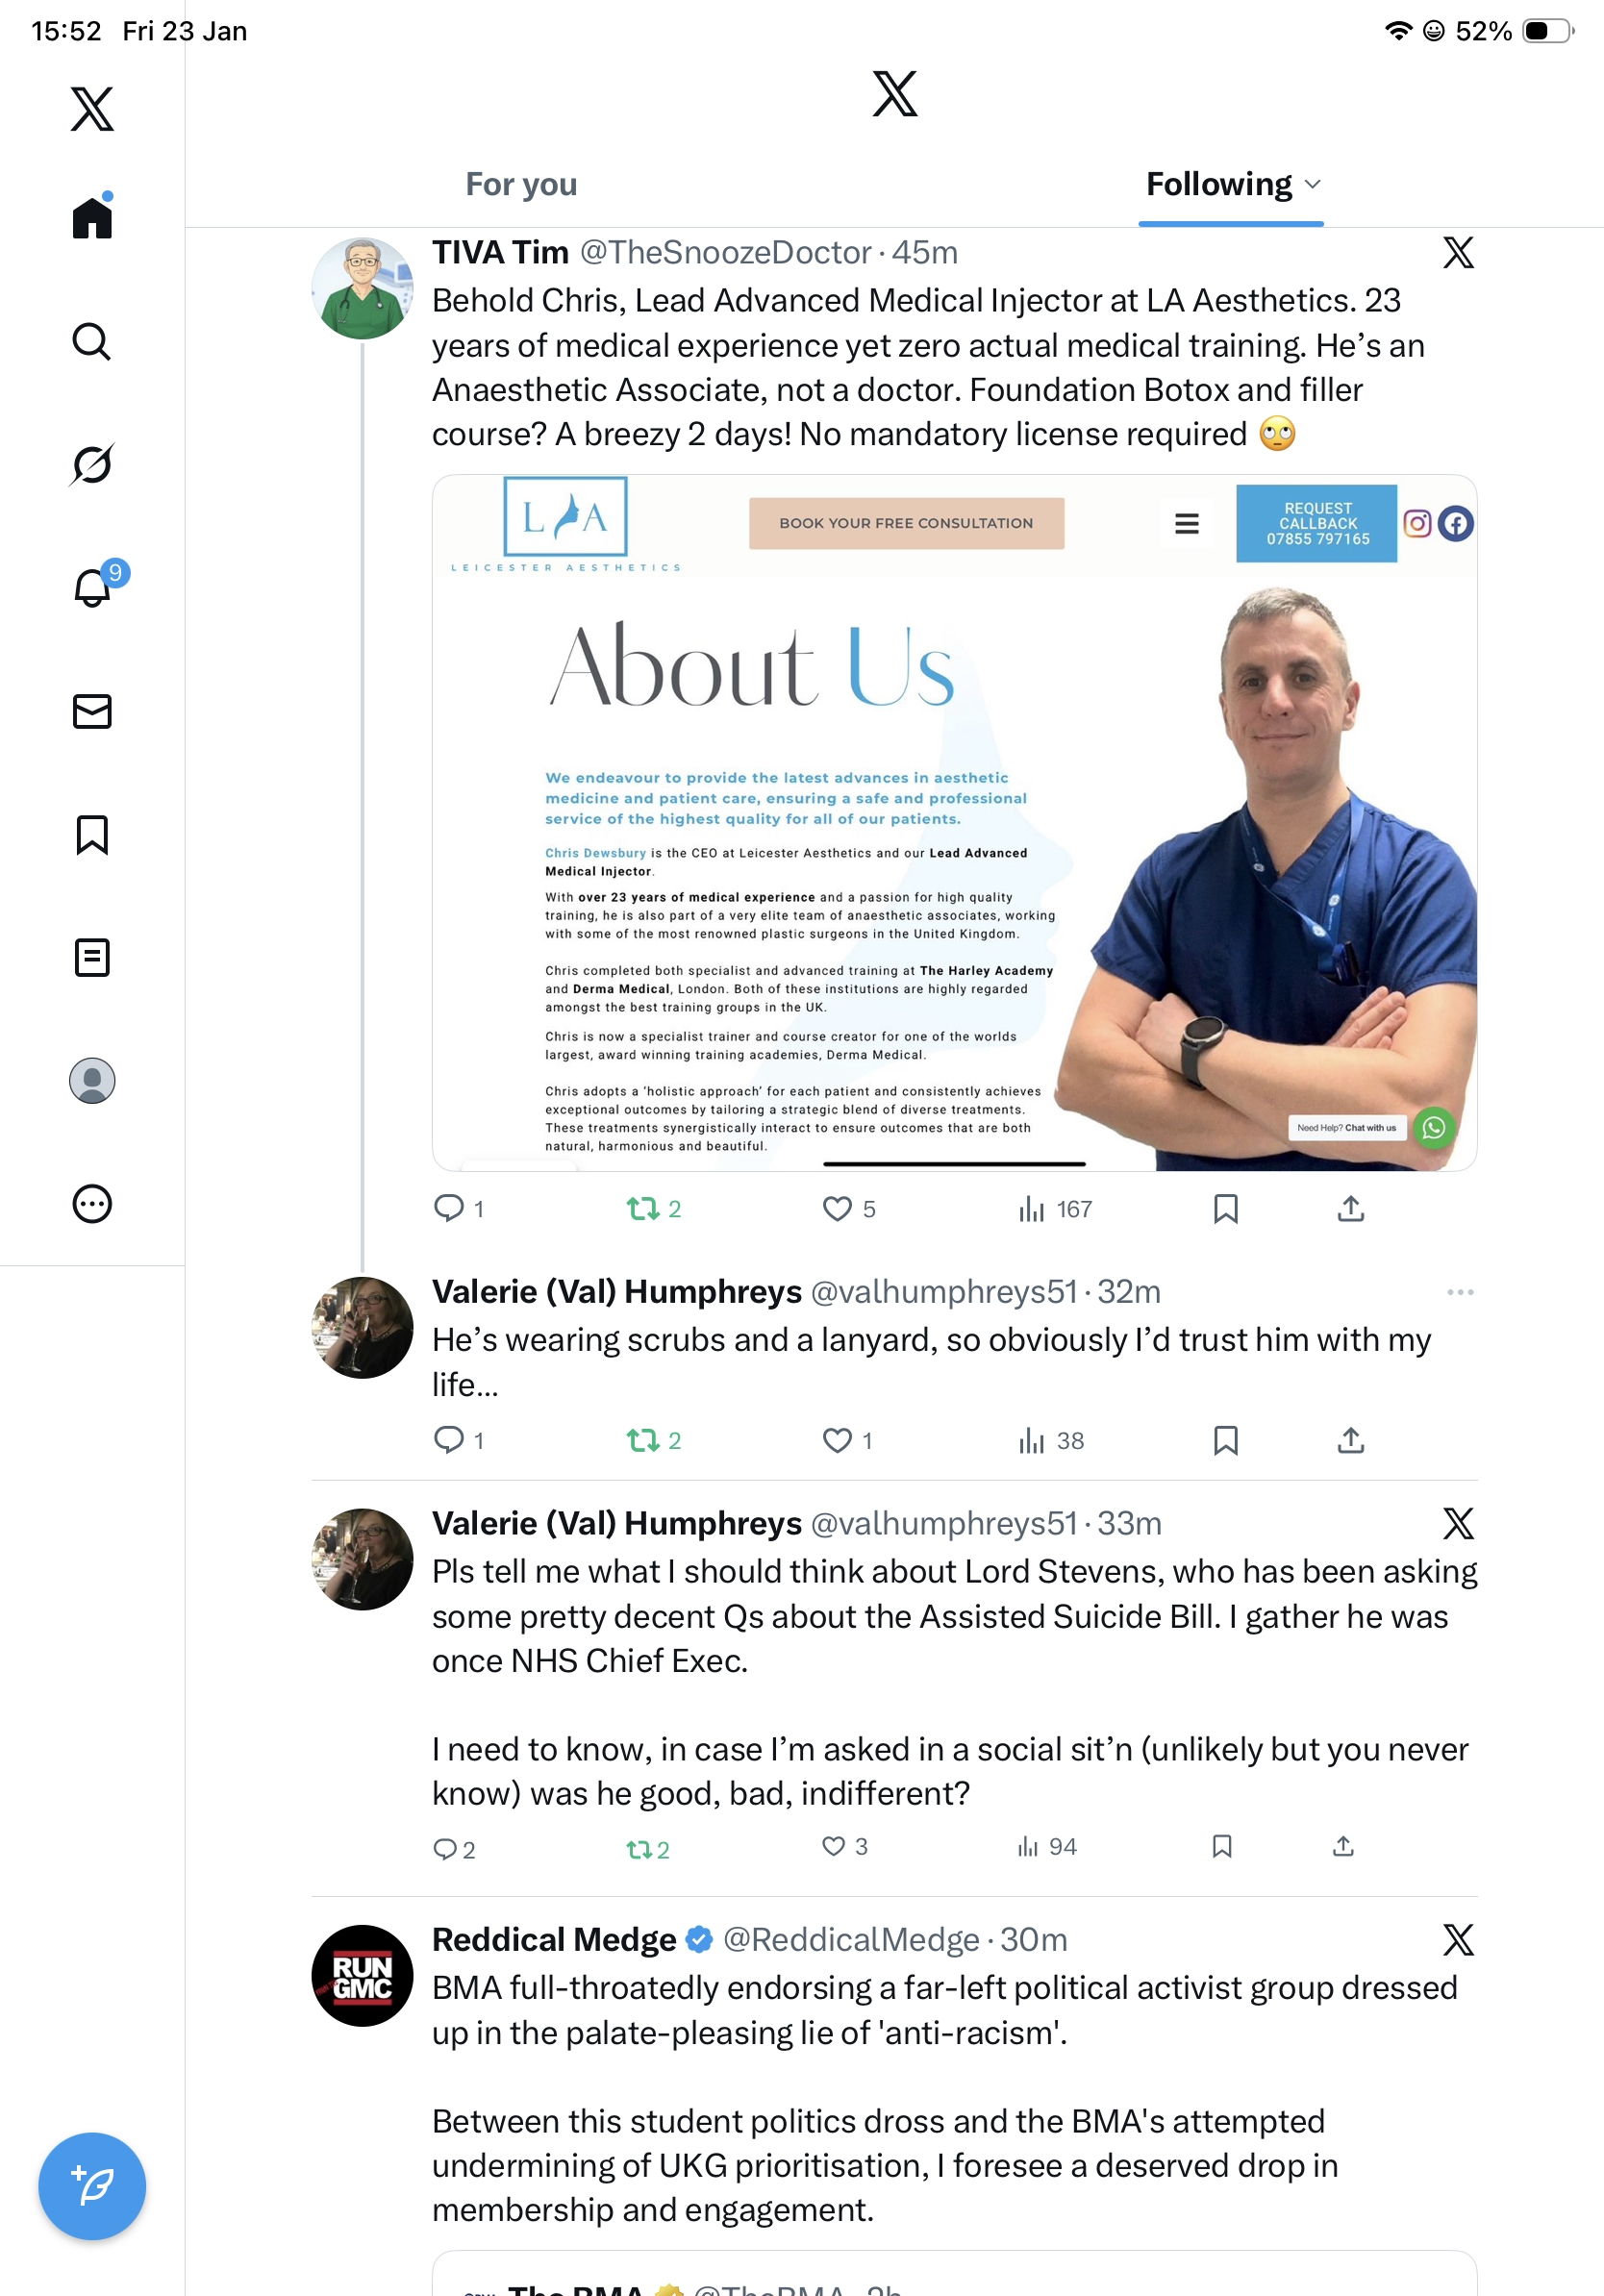Viewport: 1604px width, 2296px height.
Task: Open Lists icon in the sidebar
Action: [92, 957]
